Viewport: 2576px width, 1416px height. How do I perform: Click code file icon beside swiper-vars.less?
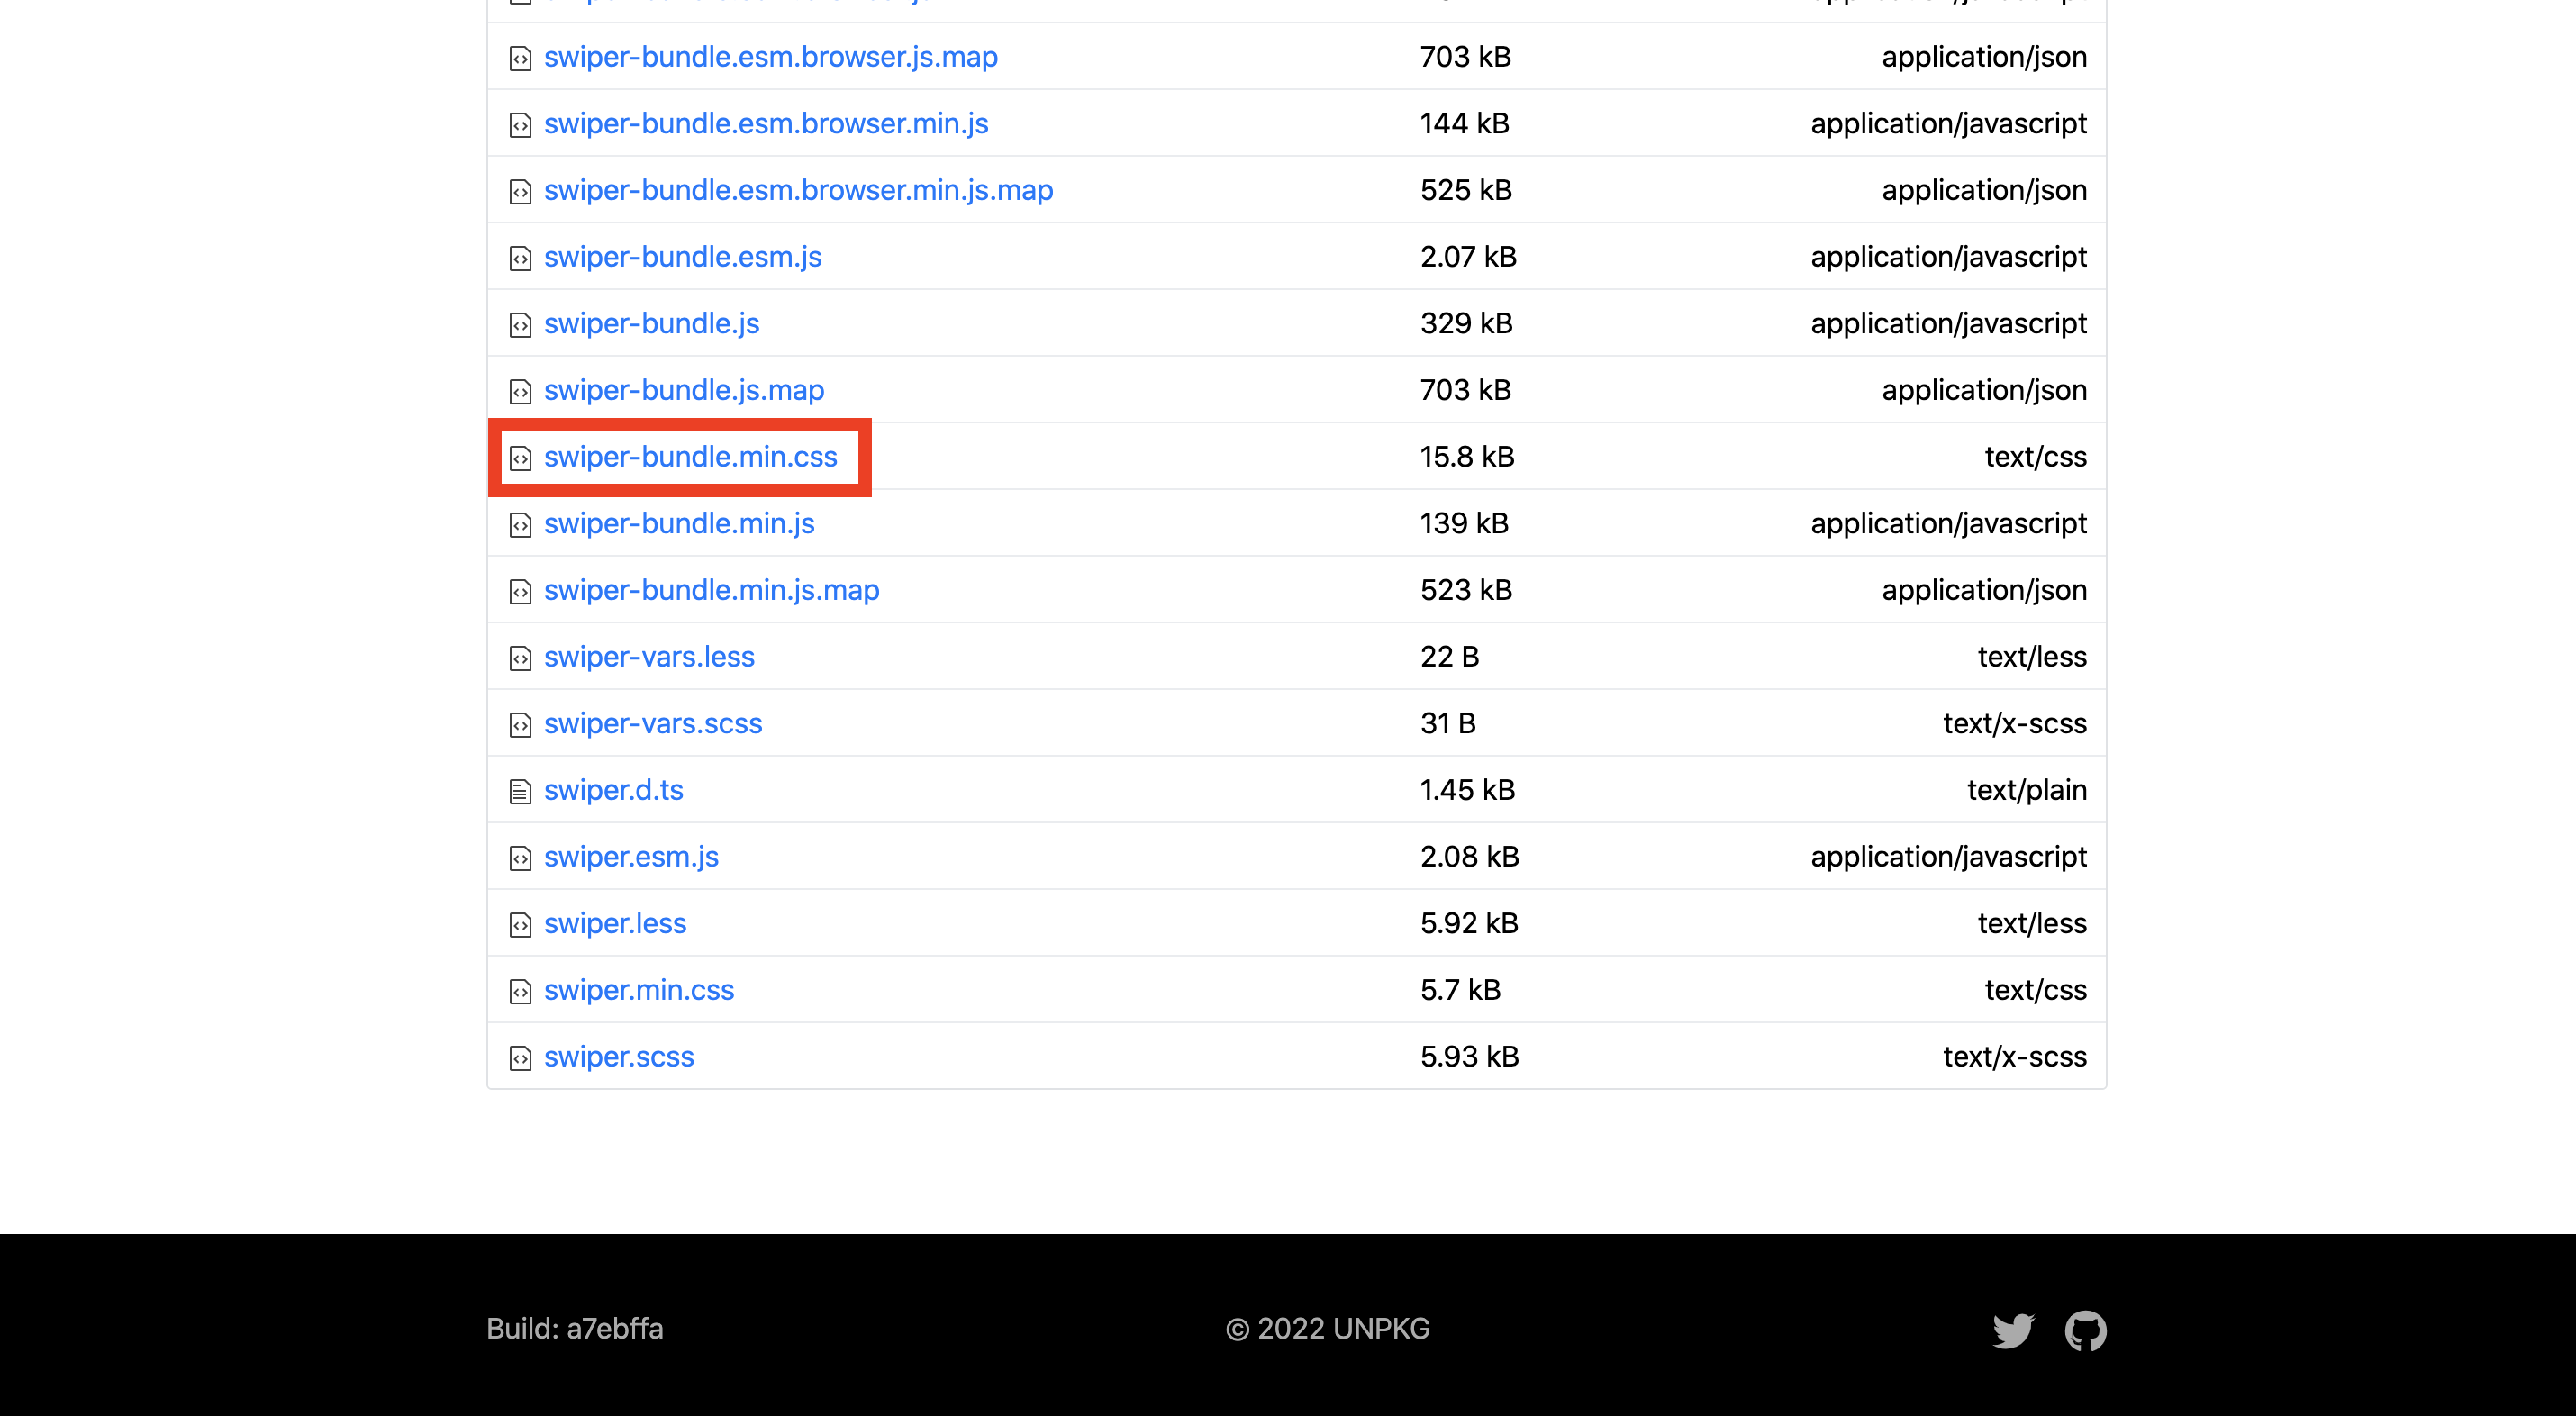pos(520,658)
